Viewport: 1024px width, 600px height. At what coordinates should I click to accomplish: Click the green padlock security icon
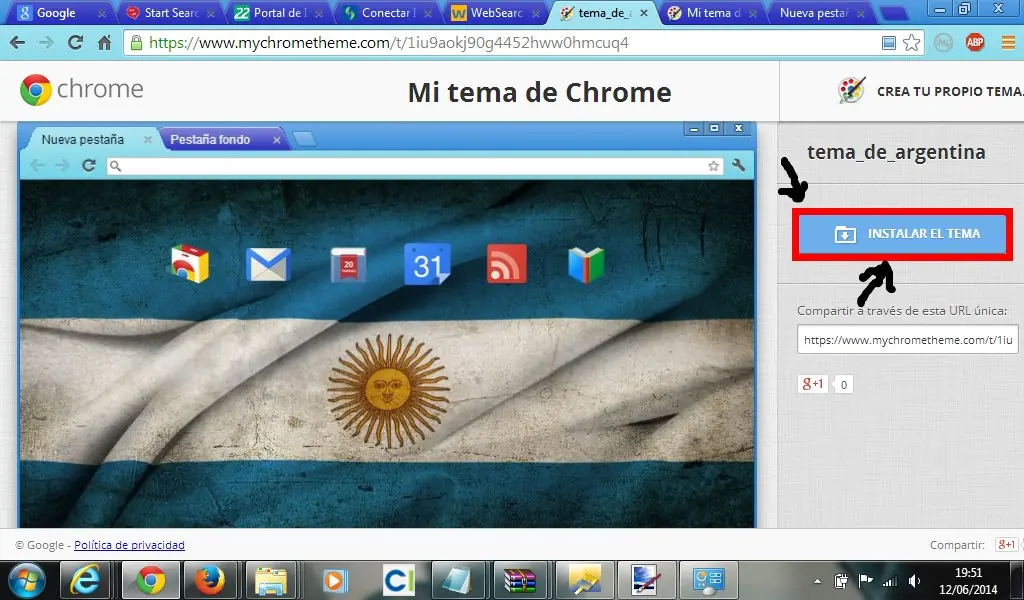point(136,43)
